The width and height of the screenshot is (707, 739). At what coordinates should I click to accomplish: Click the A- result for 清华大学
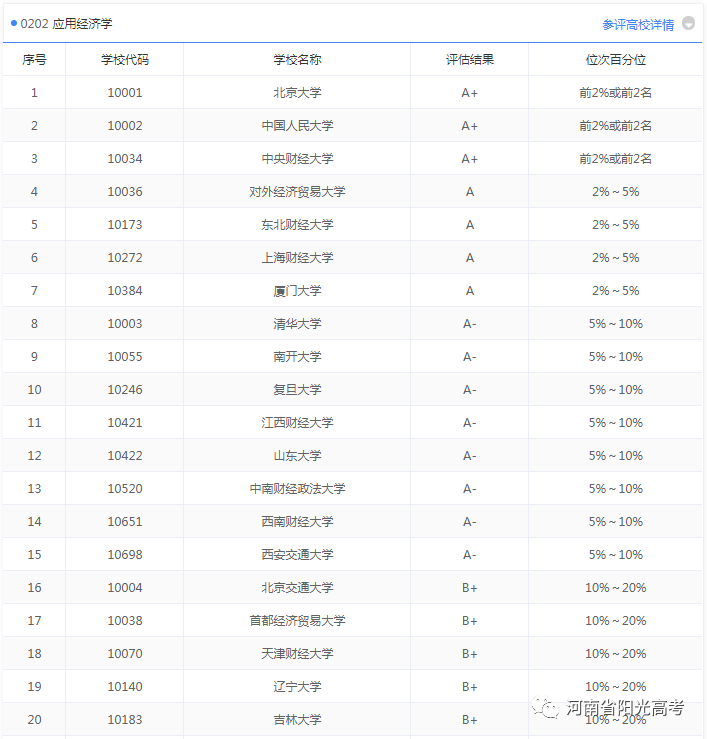(x=469, y=324)
